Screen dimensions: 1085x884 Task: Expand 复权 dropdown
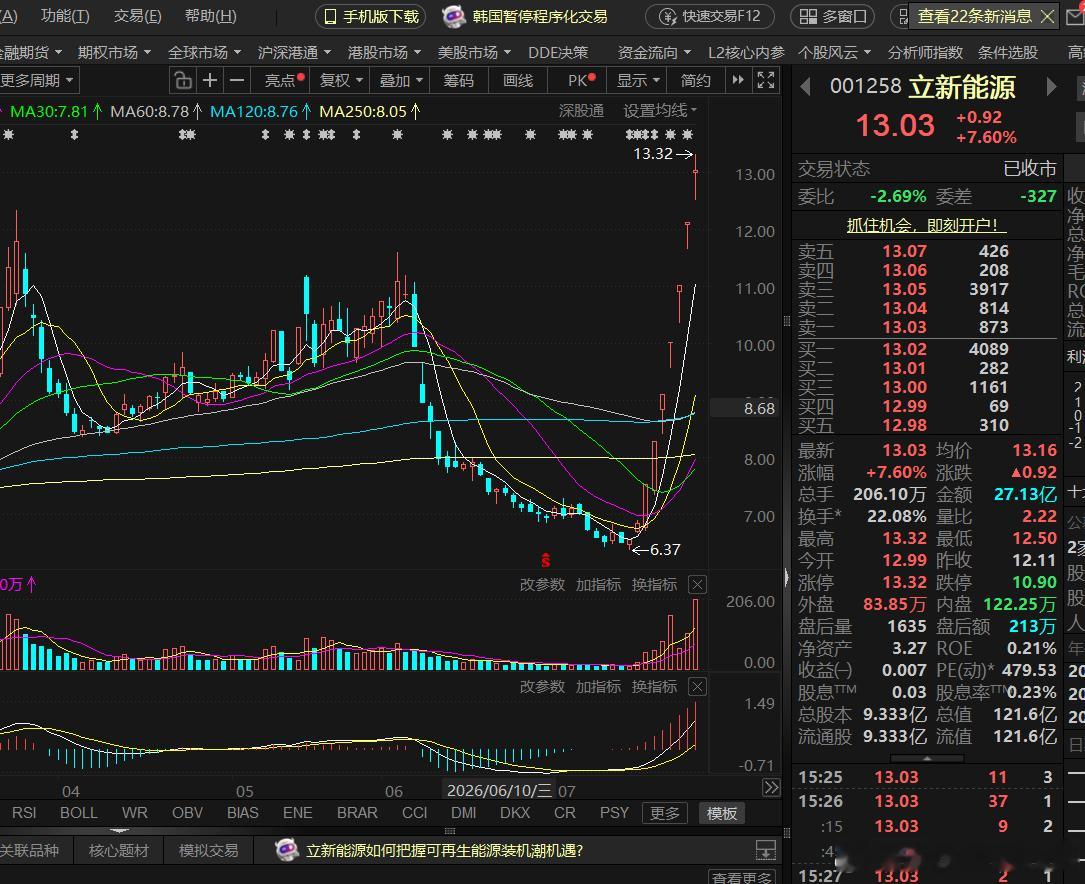coord(341,81)
